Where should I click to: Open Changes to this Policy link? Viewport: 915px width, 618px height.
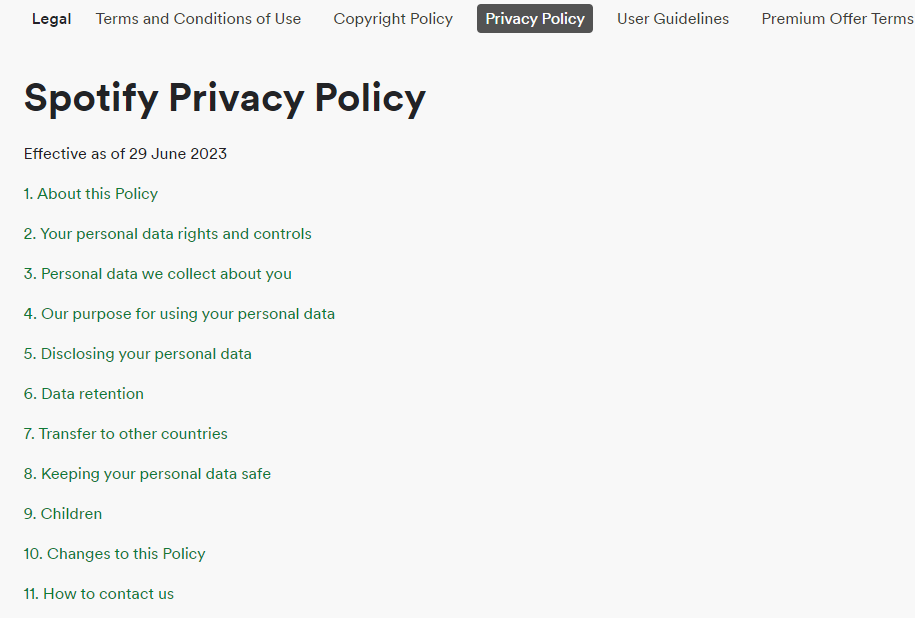click(115, 554)
